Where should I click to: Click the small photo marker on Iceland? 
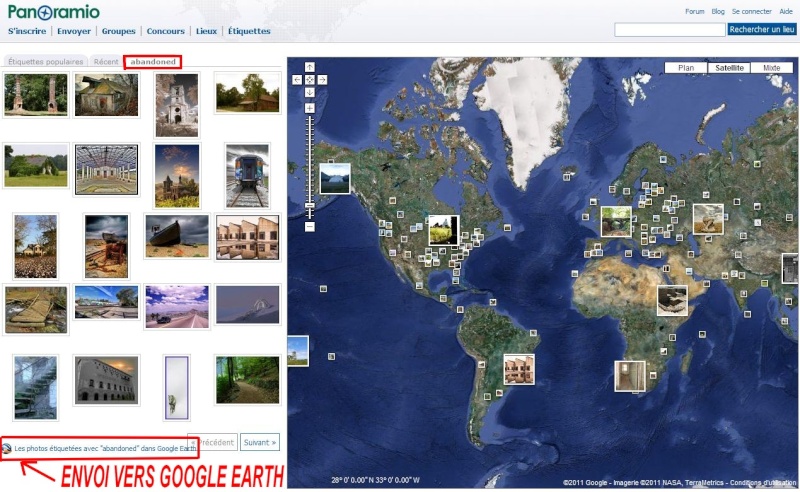(x=566, y=177)
